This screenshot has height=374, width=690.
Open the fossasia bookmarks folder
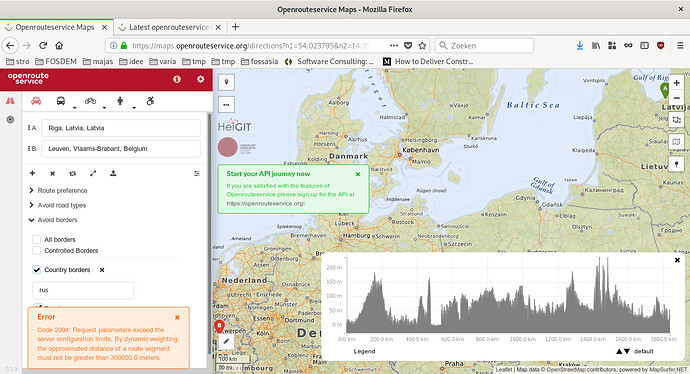point(260,62)
